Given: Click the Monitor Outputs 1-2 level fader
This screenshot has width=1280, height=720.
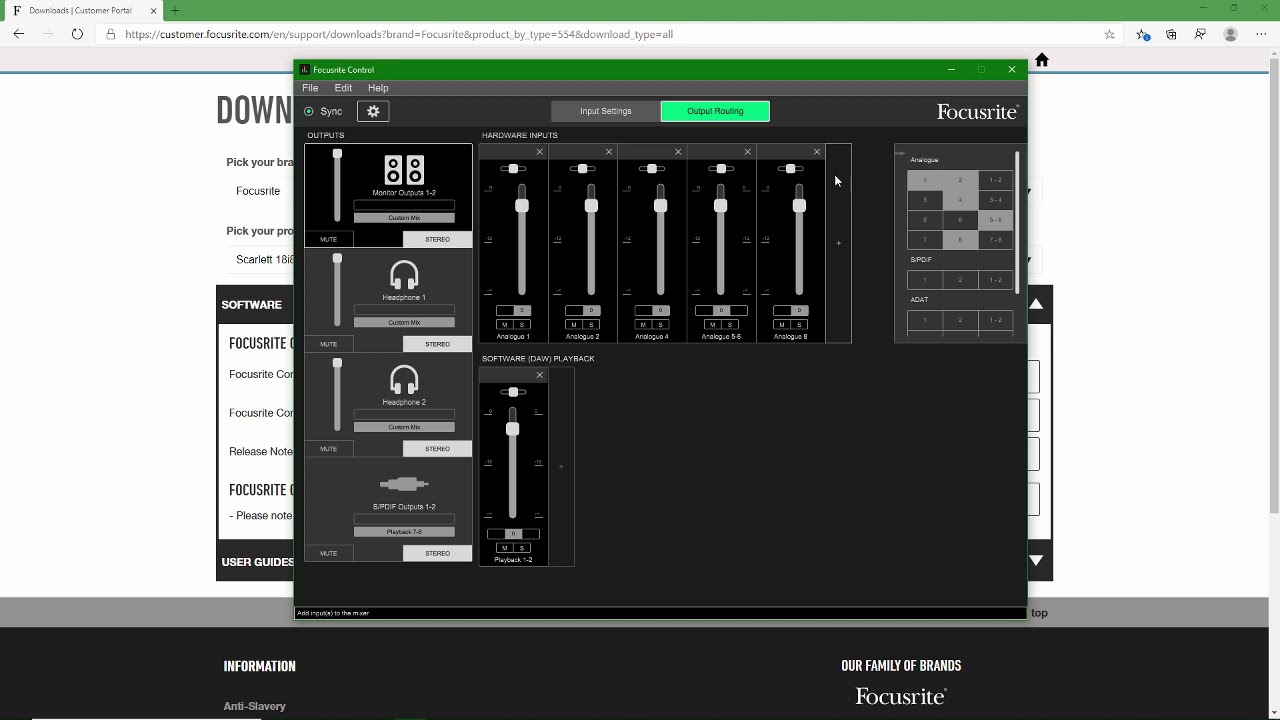Looking at the screenshot, I should point(337,154).
